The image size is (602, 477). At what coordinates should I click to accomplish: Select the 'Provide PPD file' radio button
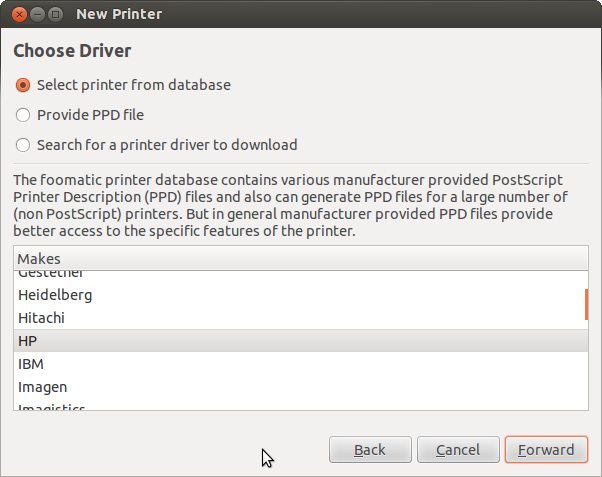click(x=24, y=115)
